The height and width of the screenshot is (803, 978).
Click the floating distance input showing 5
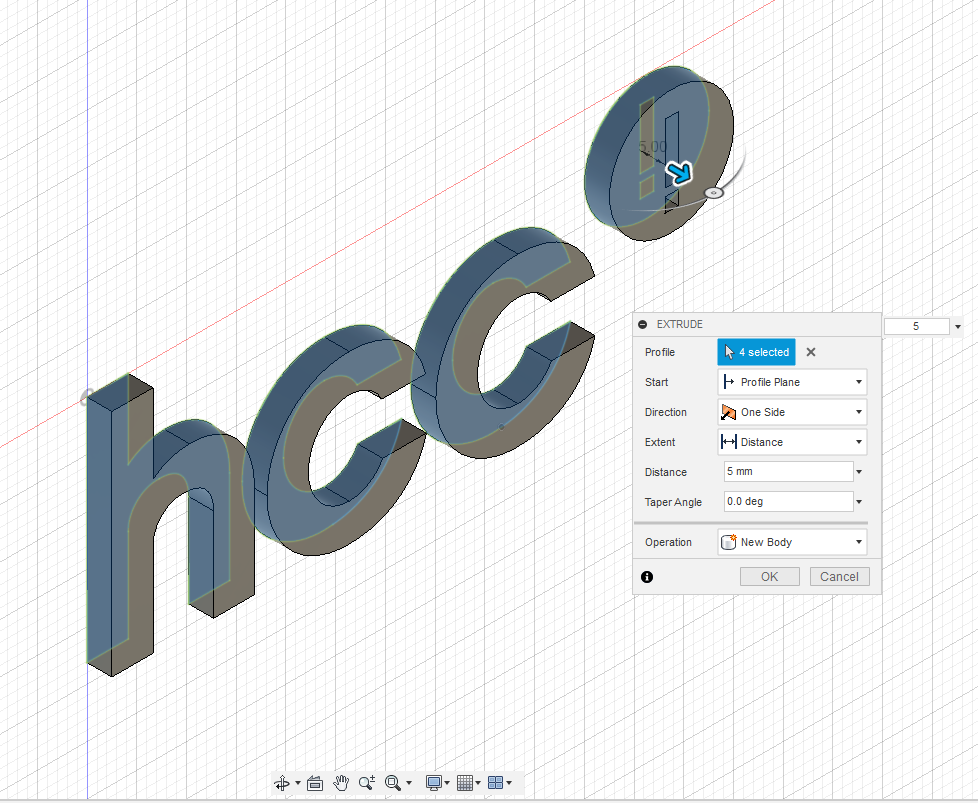pyautogui.click(x=916, y=326)
